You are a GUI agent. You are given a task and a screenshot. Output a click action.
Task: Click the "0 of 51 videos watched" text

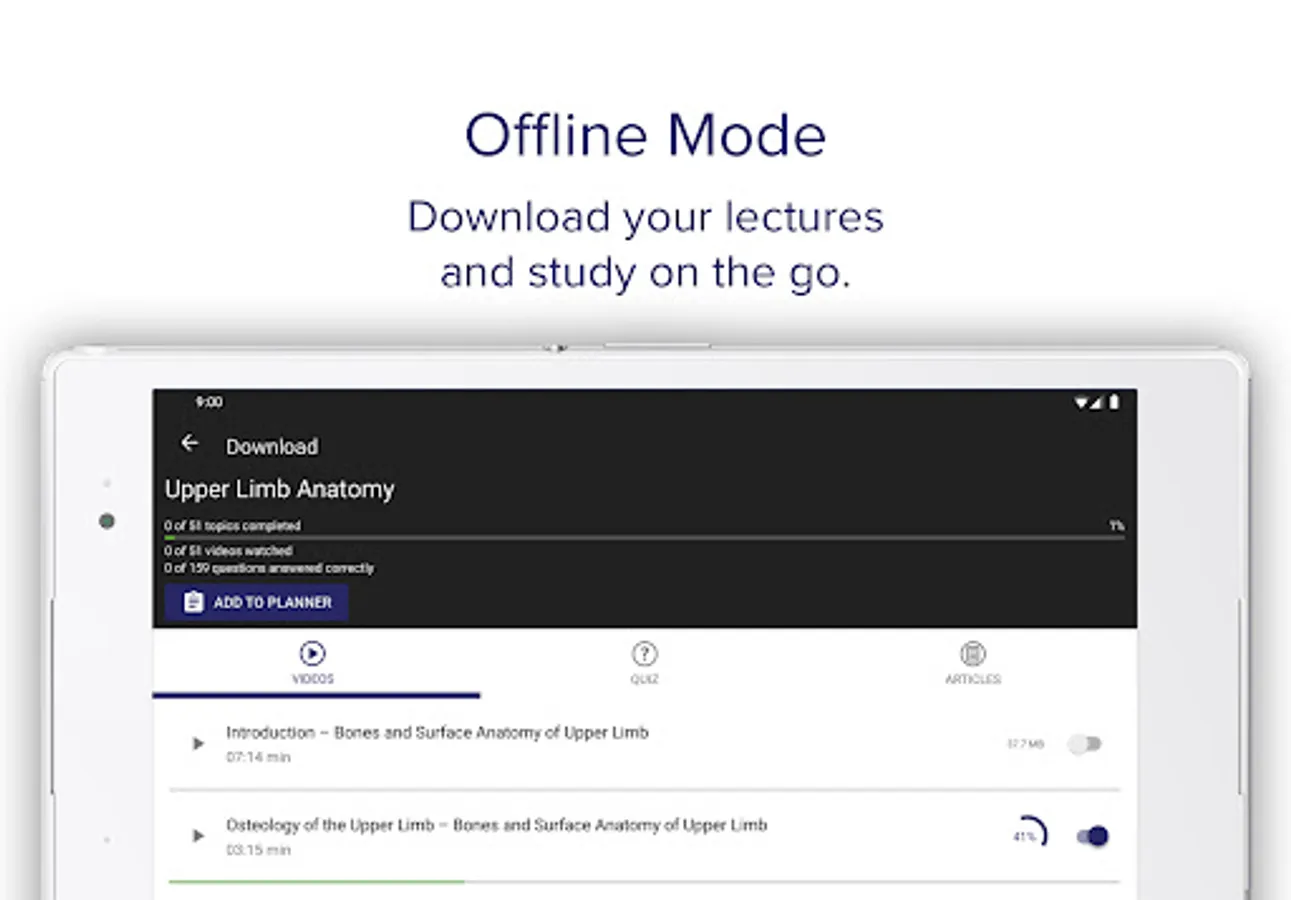[228, 551]
